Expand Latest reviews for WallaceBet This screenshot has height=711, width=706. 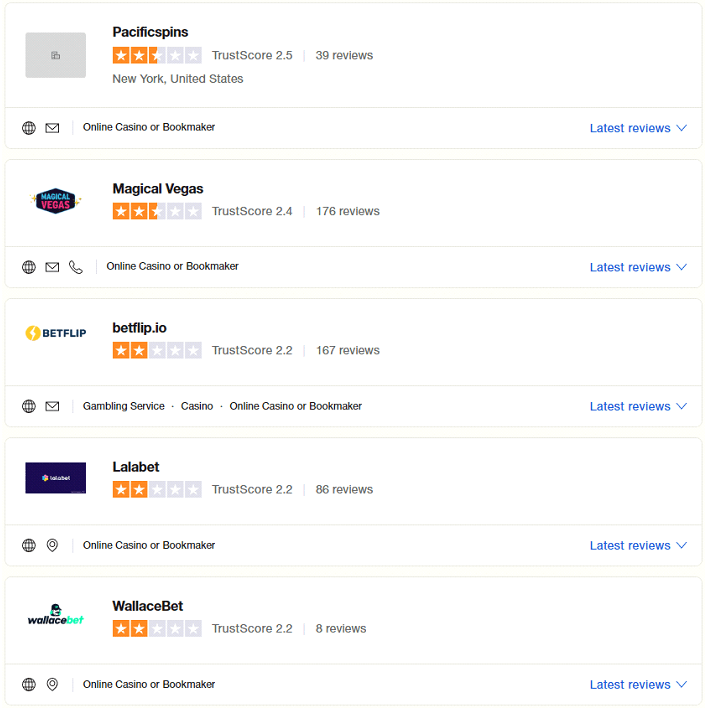click(x=638, y=685)
